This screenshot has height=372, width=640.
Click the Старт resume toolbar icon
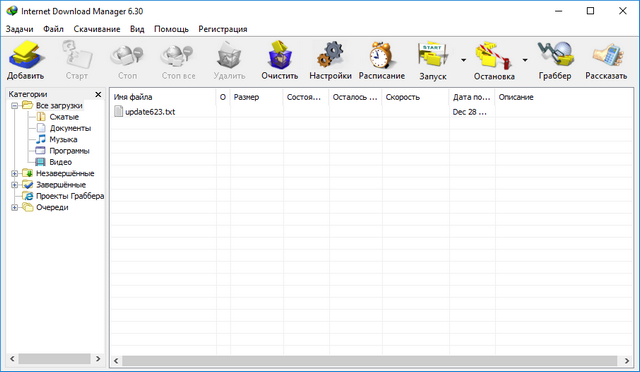[x=77, y=55]
